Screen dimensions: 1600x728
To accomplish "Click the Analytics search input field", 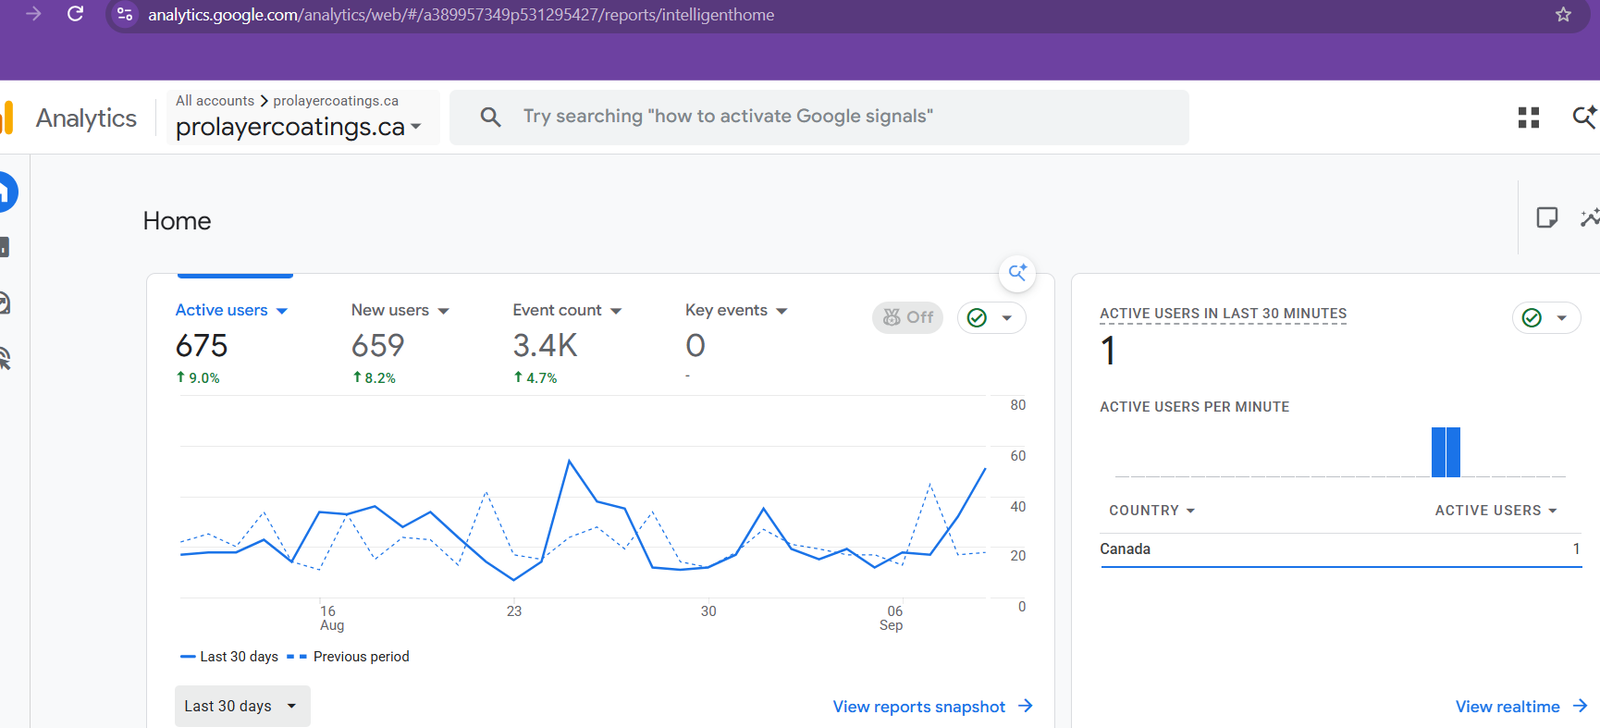I will [819, 117].
